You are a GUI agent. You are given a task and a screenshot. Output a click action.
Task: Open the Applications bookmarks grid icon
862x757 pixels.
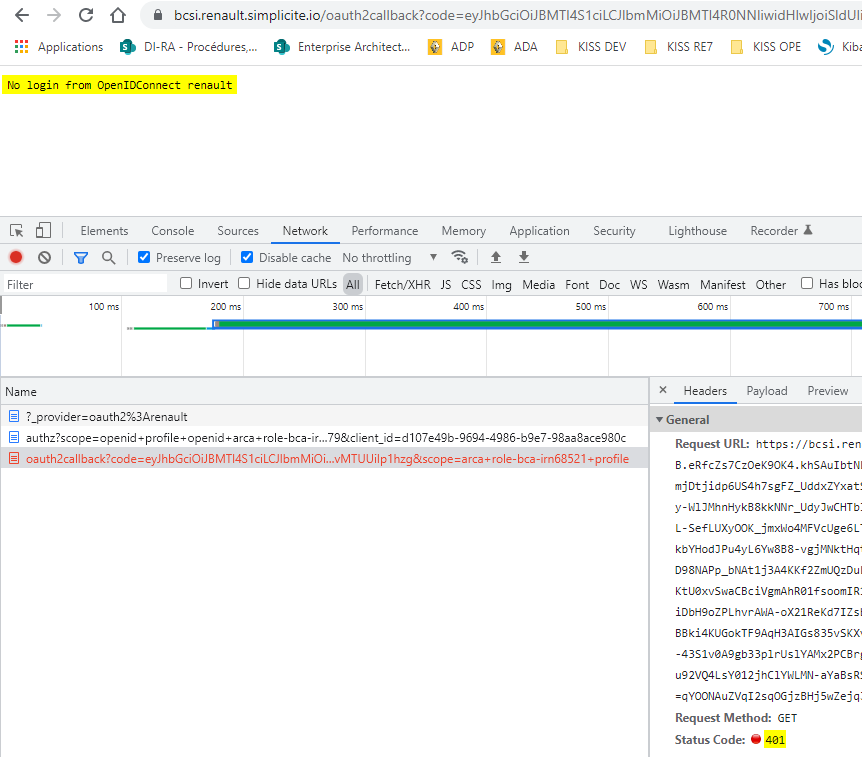pyautogui.click(x=21, y=47)
